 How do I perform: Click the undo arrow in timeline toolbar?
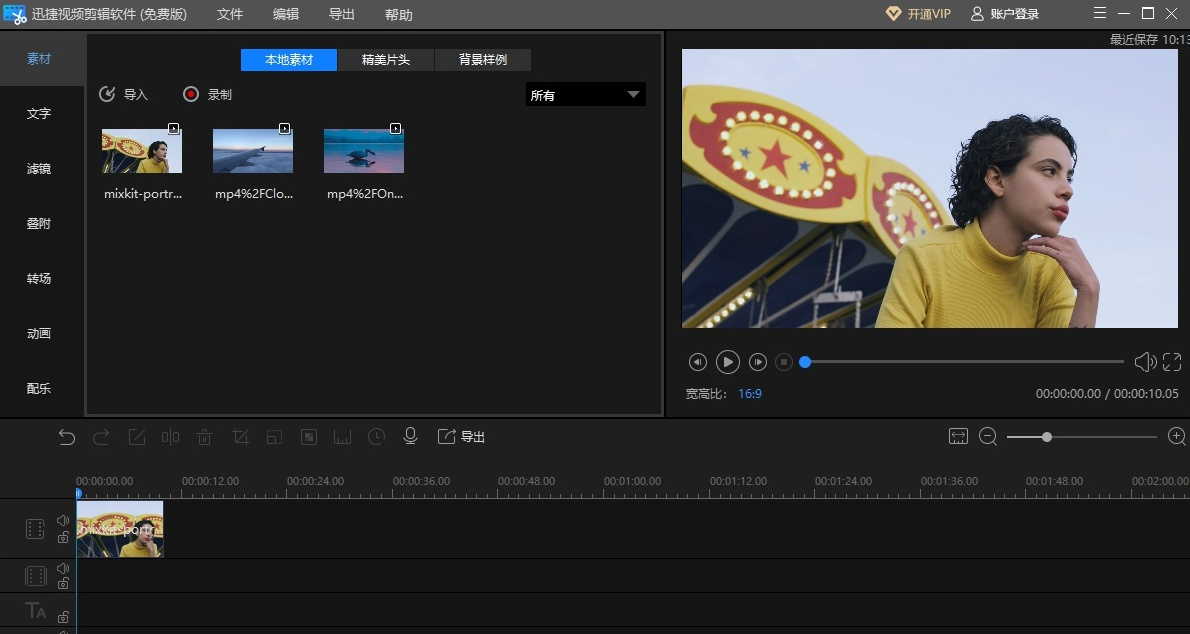point(67,437)
